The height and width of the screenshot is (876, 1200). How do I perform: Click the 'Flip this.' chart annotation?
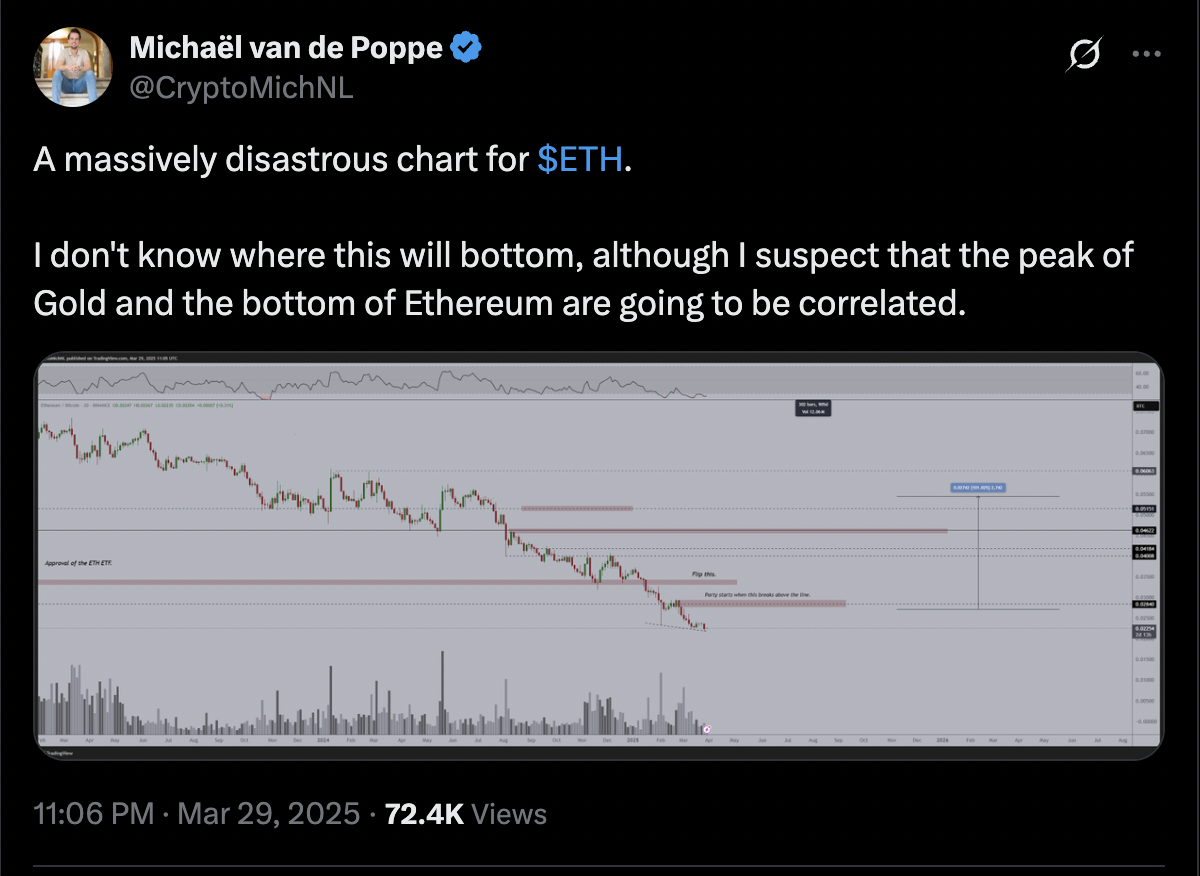(x=704, y=575)
